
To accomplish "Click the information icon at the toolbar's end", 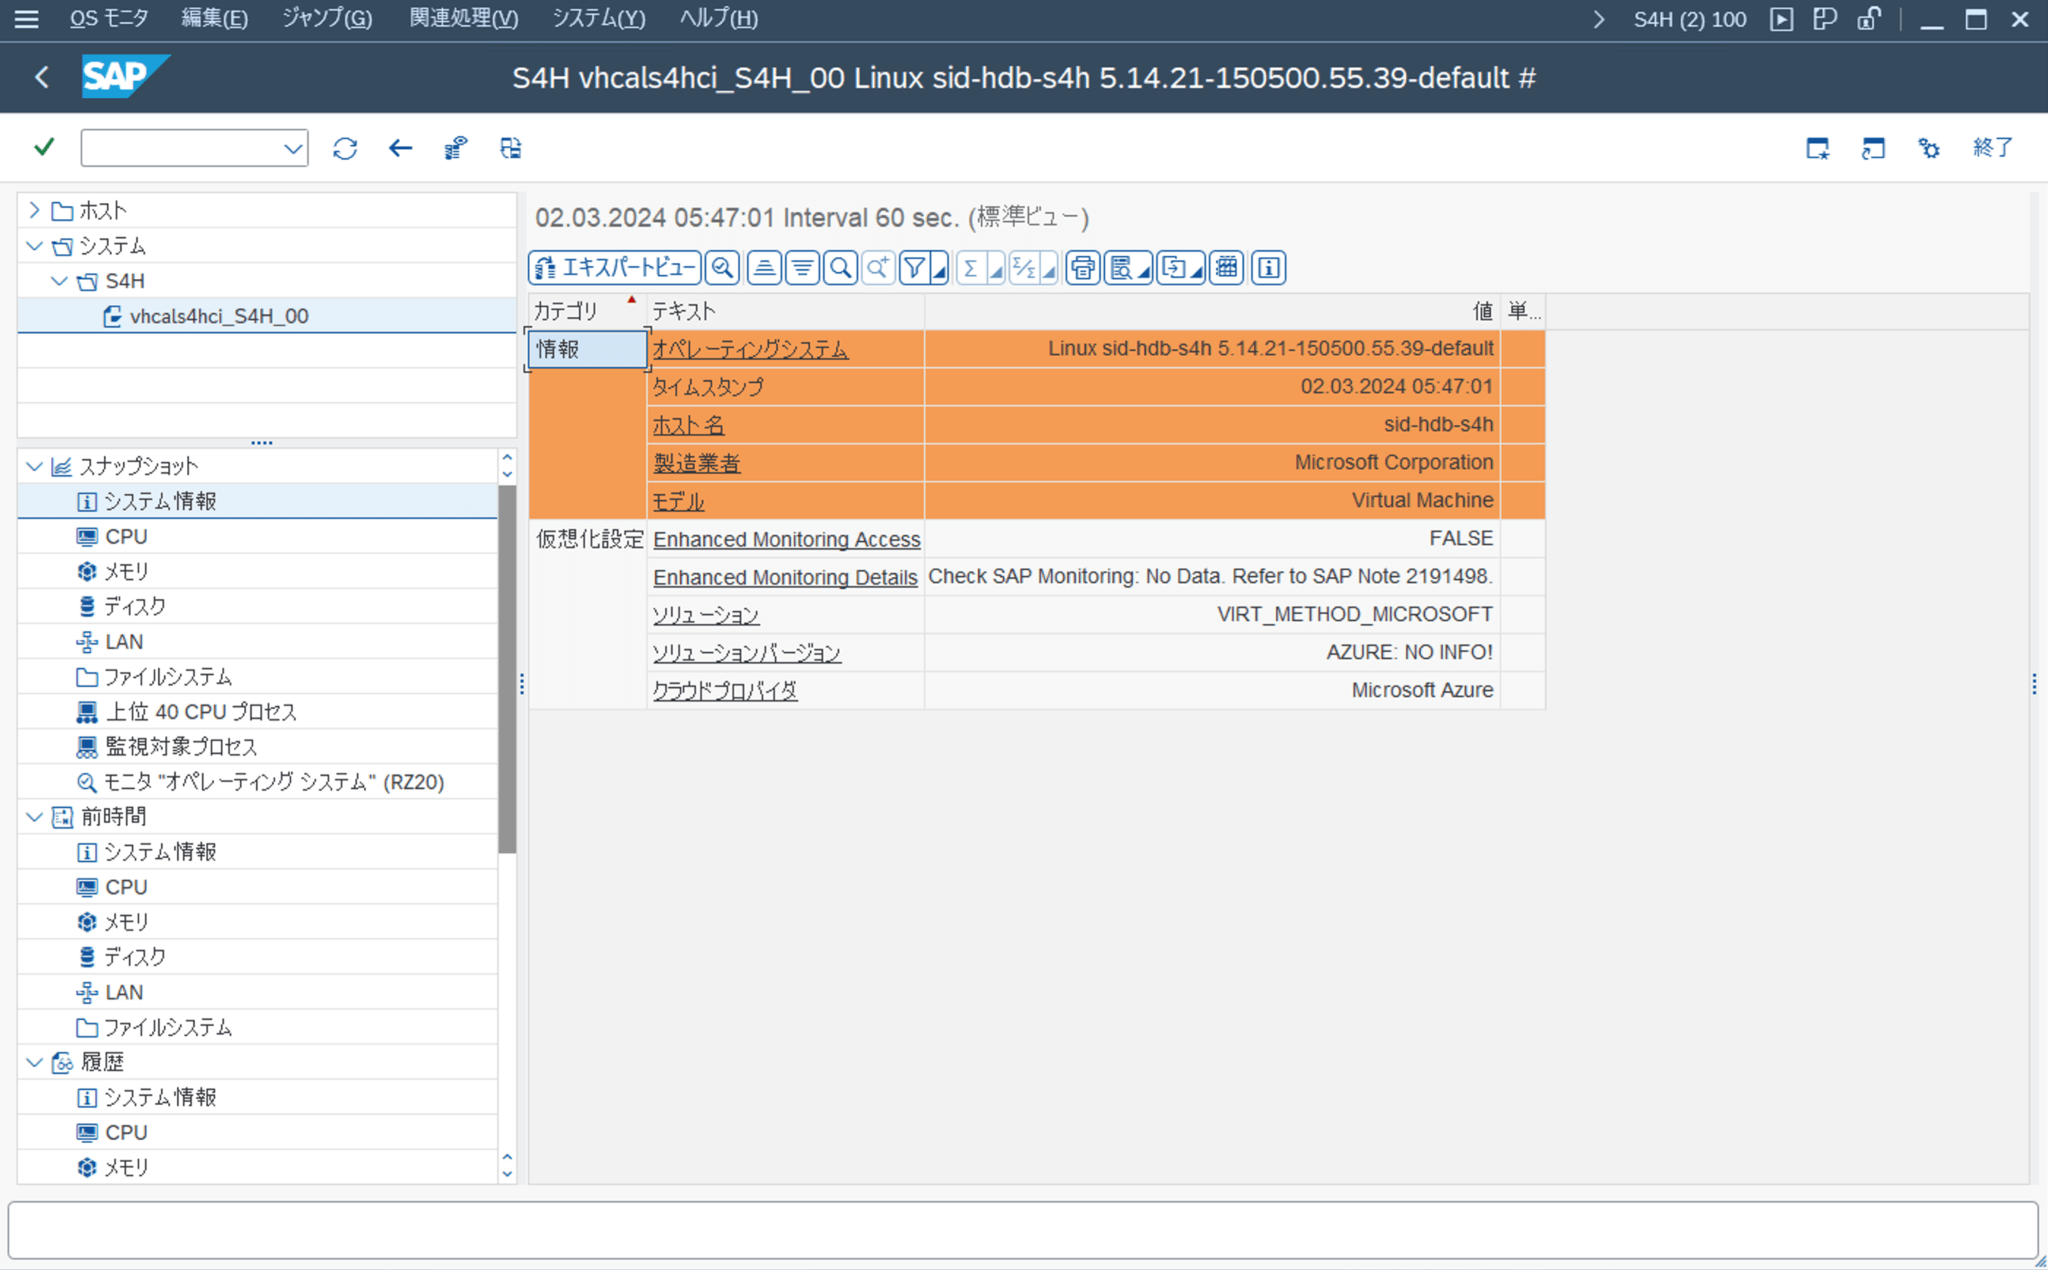I will [1268, 268].
